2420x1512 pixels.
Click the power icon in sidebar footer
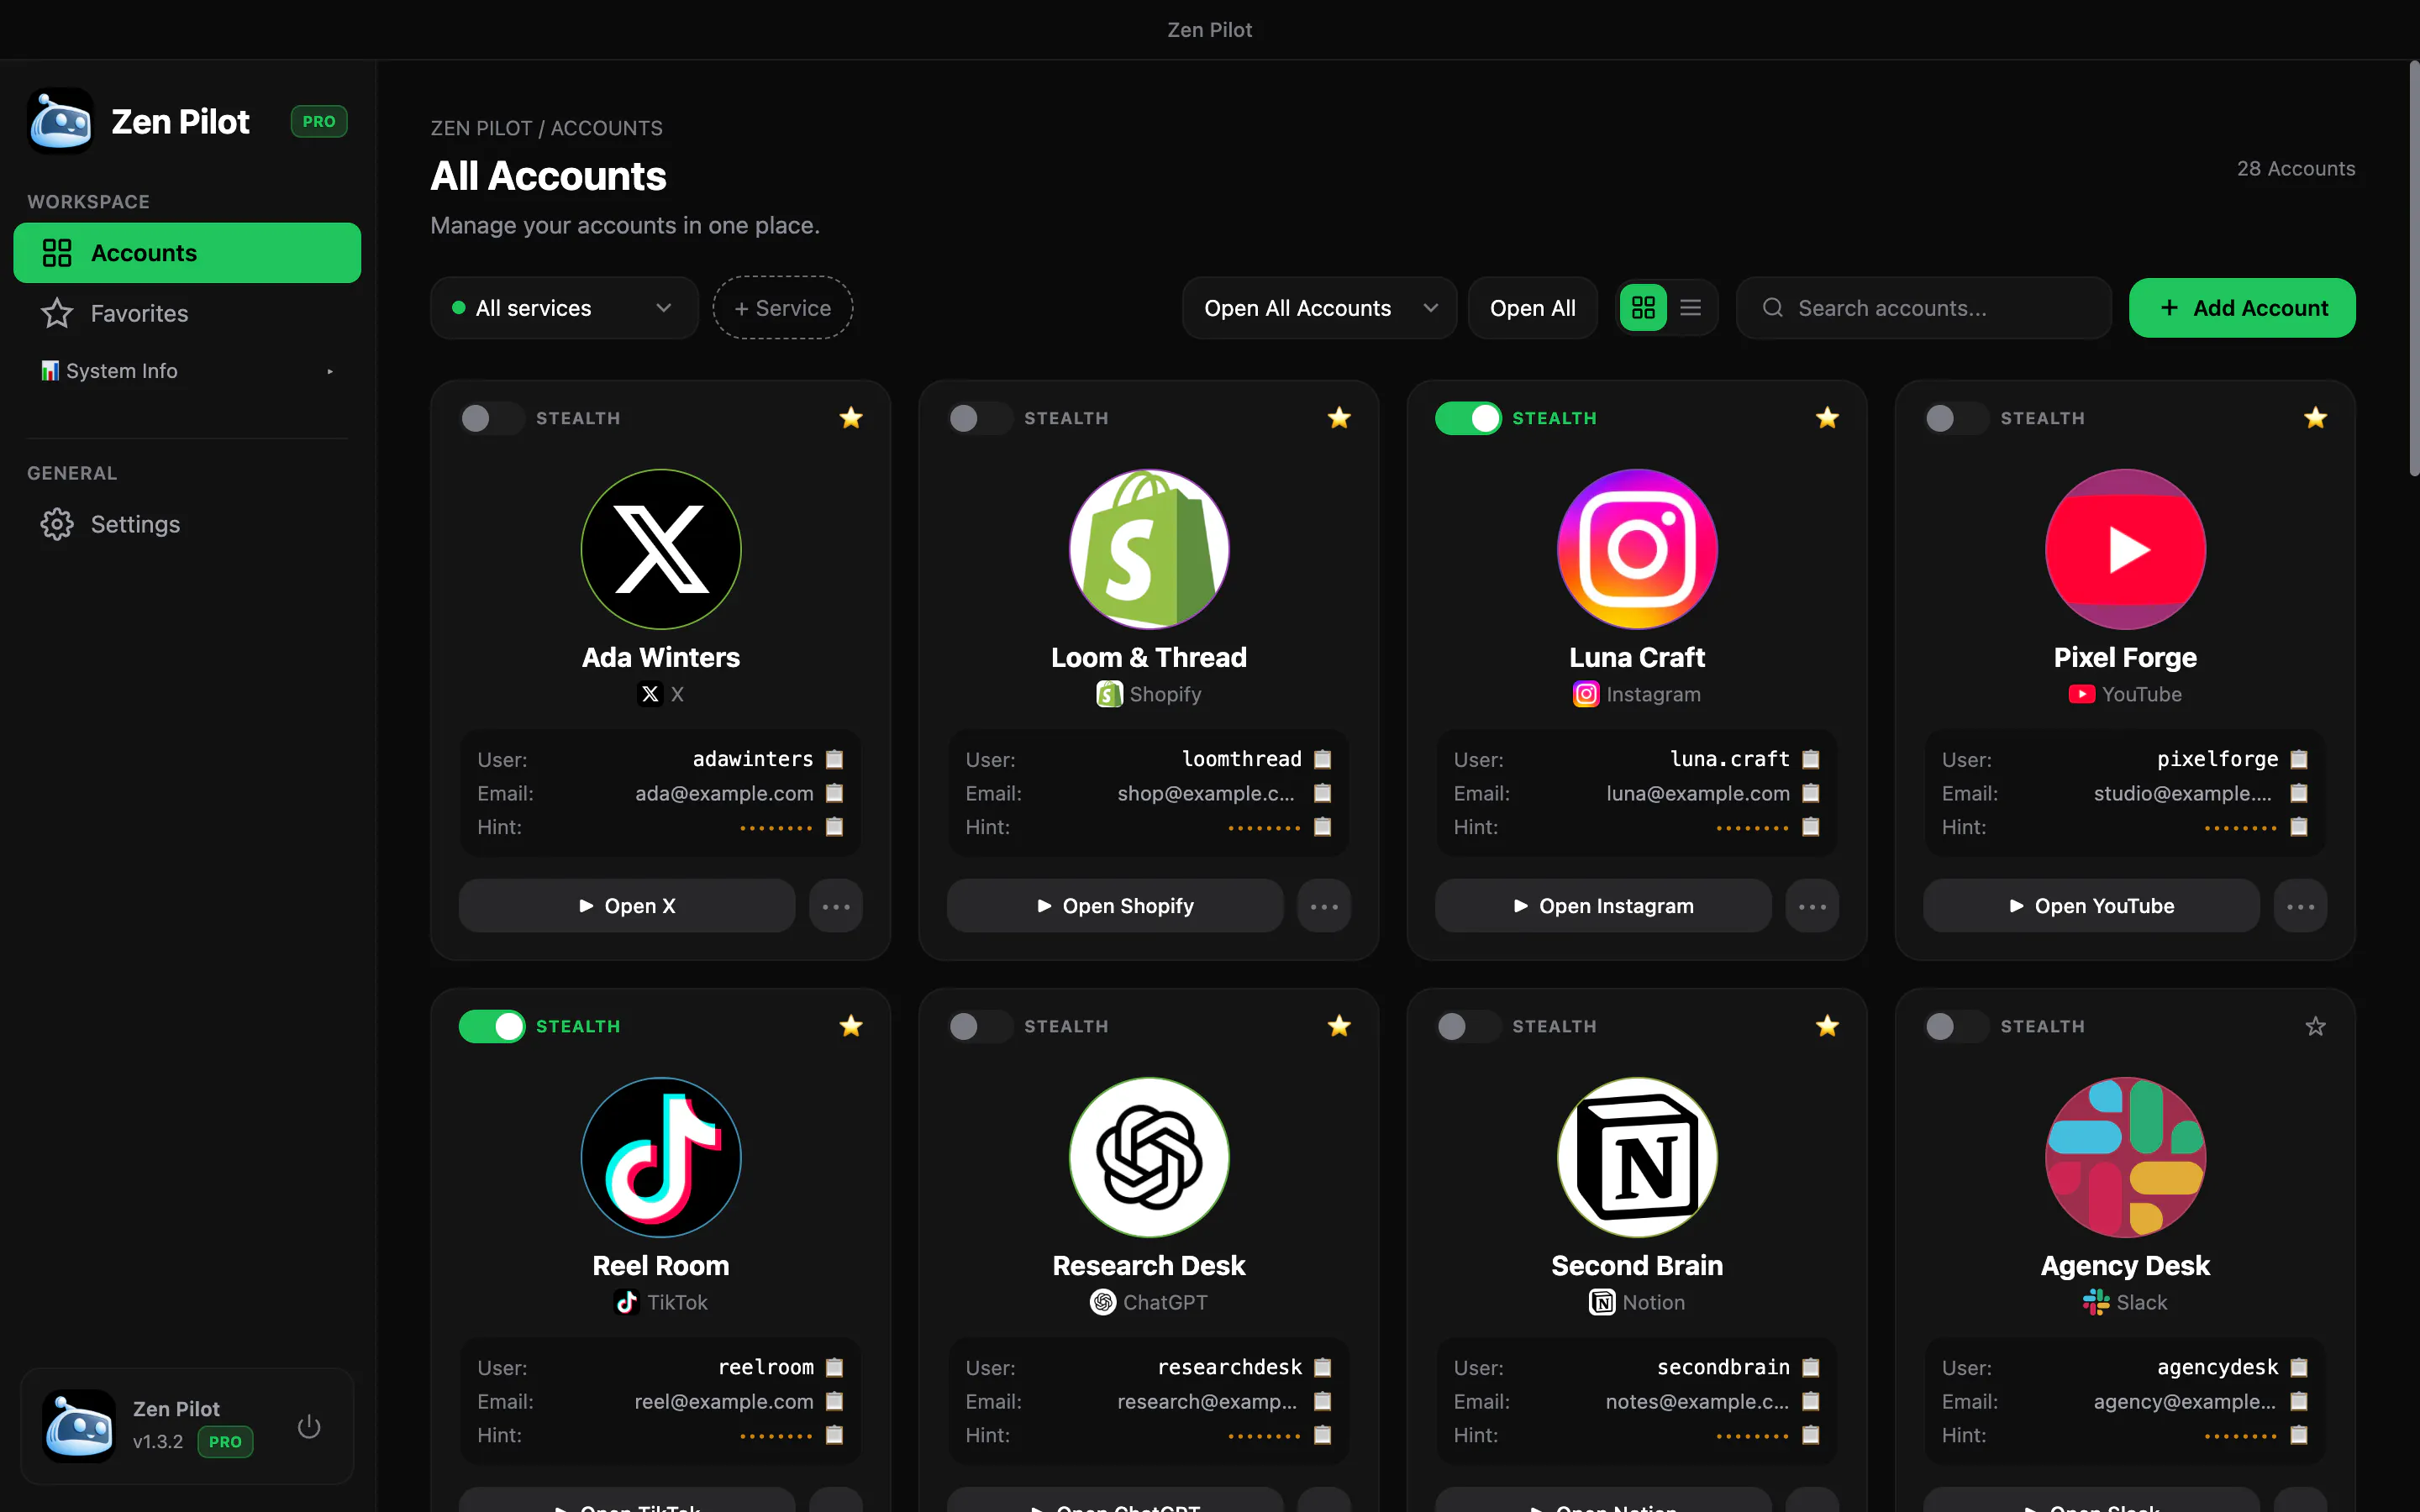tap(309, 1426)
